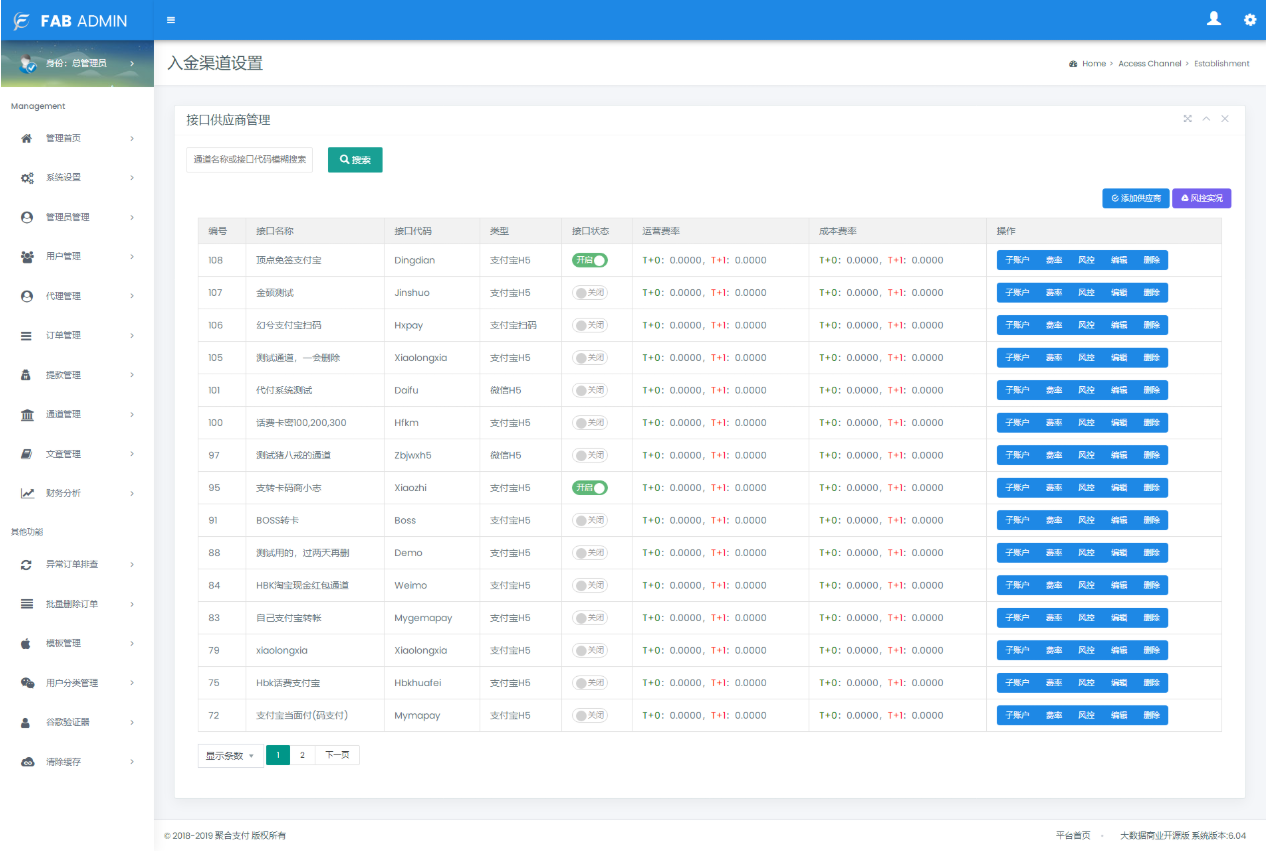Click the user profile icon in top bar
Screen dimensions: 1266x851
click(x=1213, y=19)
